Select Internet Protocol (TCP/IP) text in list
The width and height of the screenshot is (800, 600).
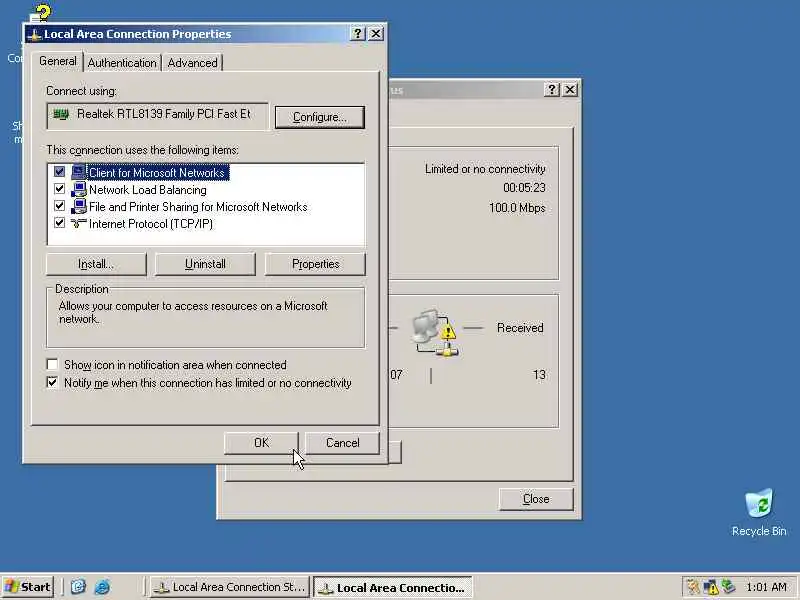pyautogui.click(x=151, y=223)
